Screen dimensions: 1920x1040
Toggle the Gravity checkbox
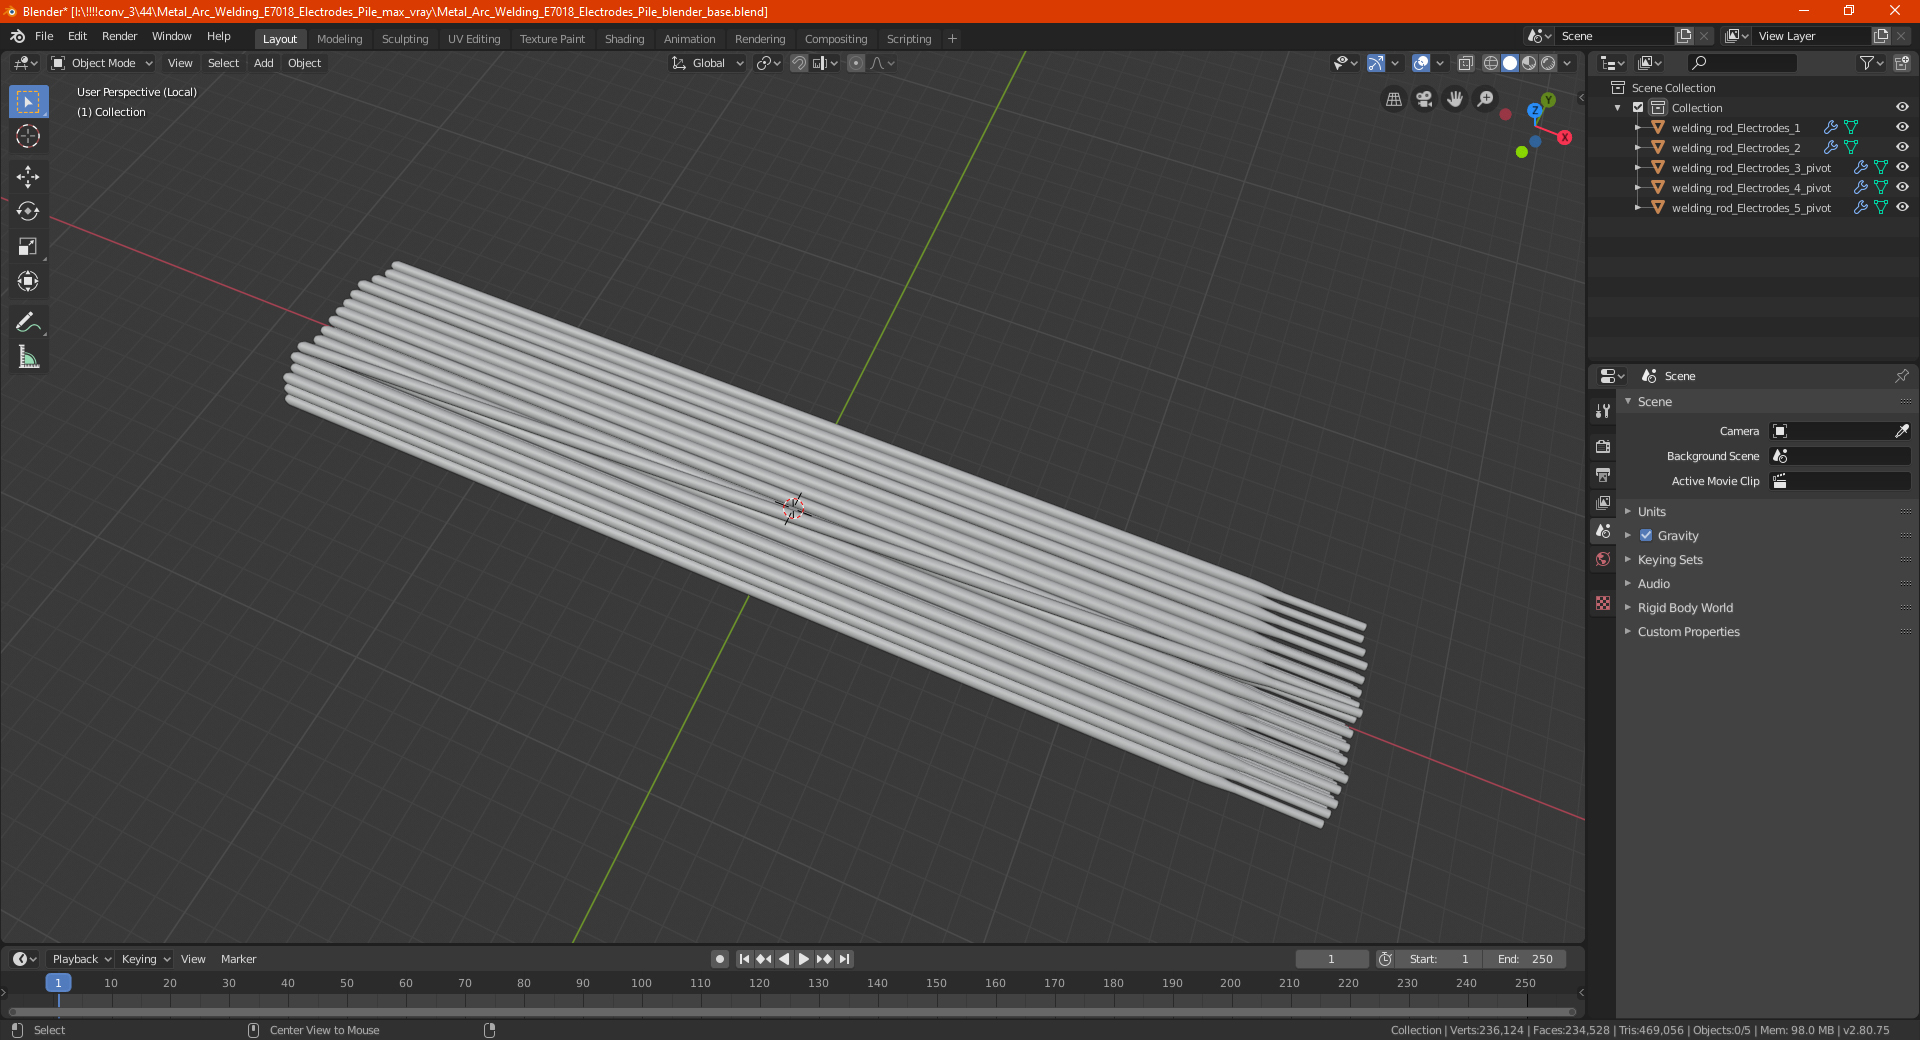pos(1646,535)
